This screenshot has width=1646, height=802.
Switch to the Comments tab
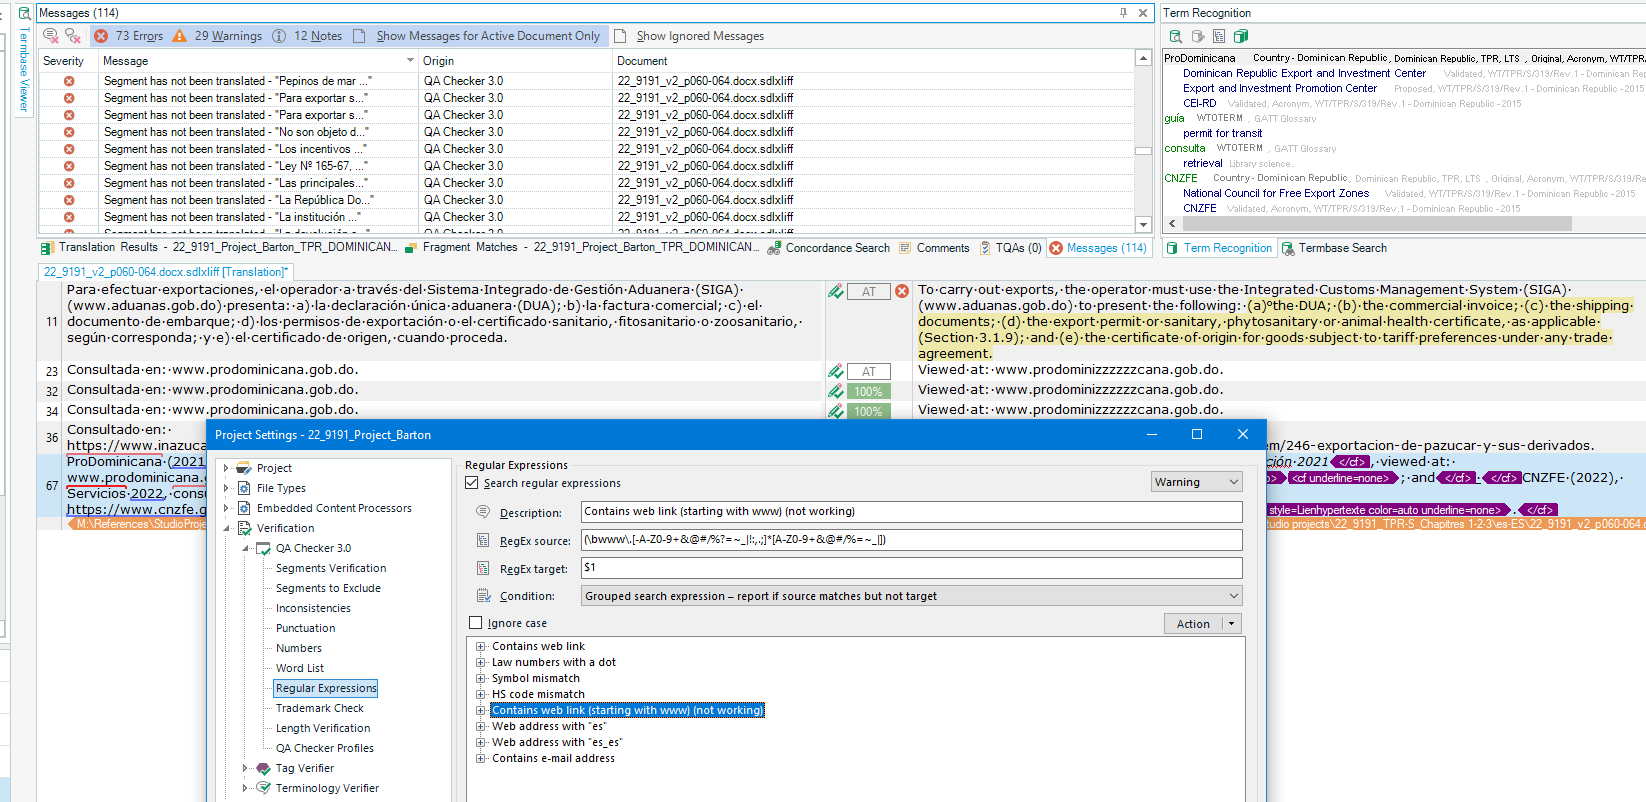[x=934, y=248]
